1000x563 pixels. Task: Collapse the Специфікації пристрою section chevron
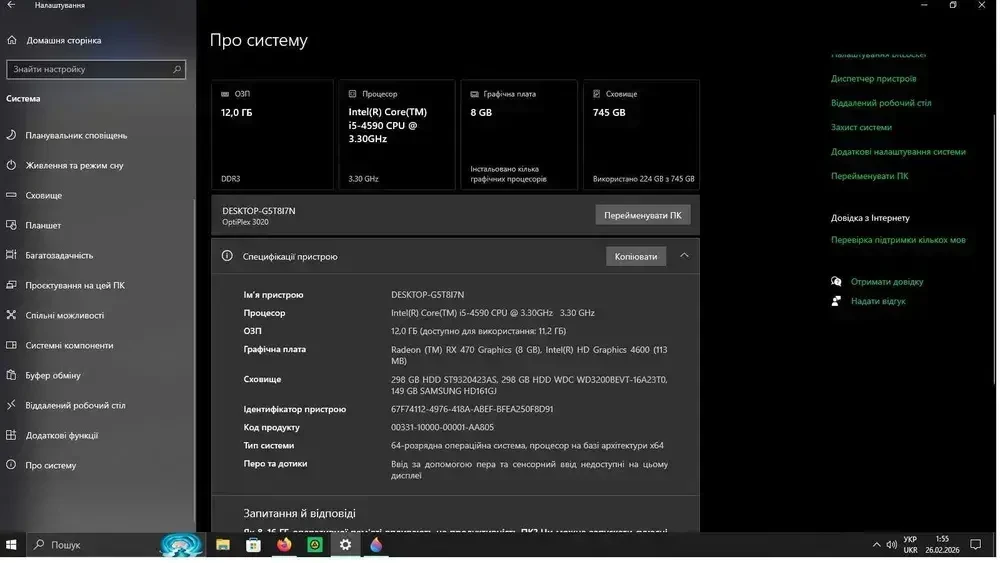point(684,256)
